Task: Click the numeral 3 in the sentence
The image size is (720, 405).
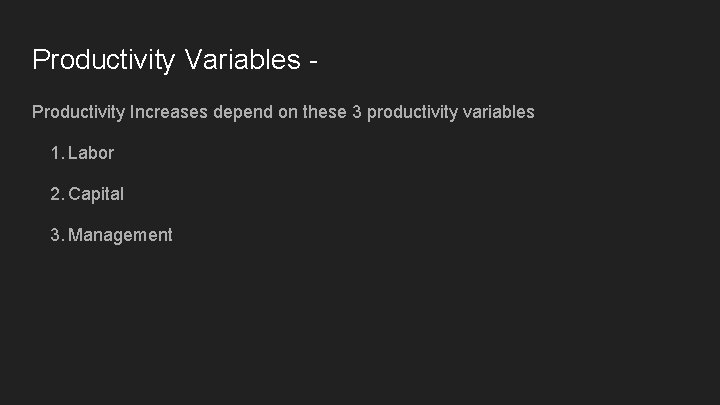Action: pos(357,112)
